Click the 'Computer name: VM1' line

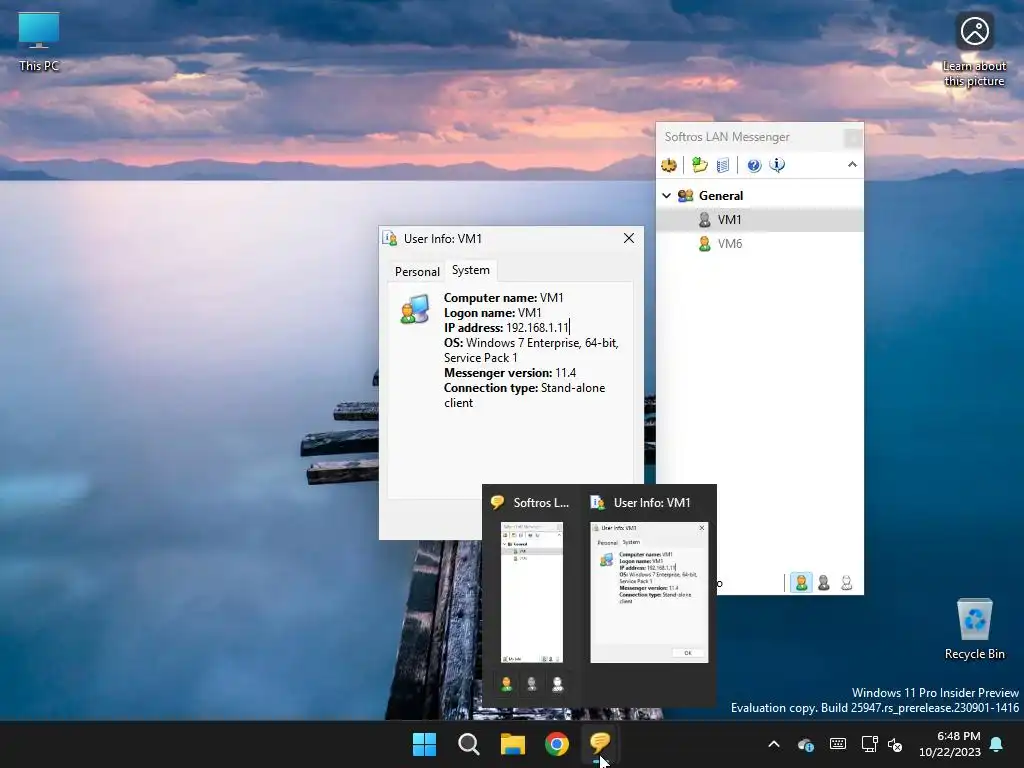pos(504,298)
